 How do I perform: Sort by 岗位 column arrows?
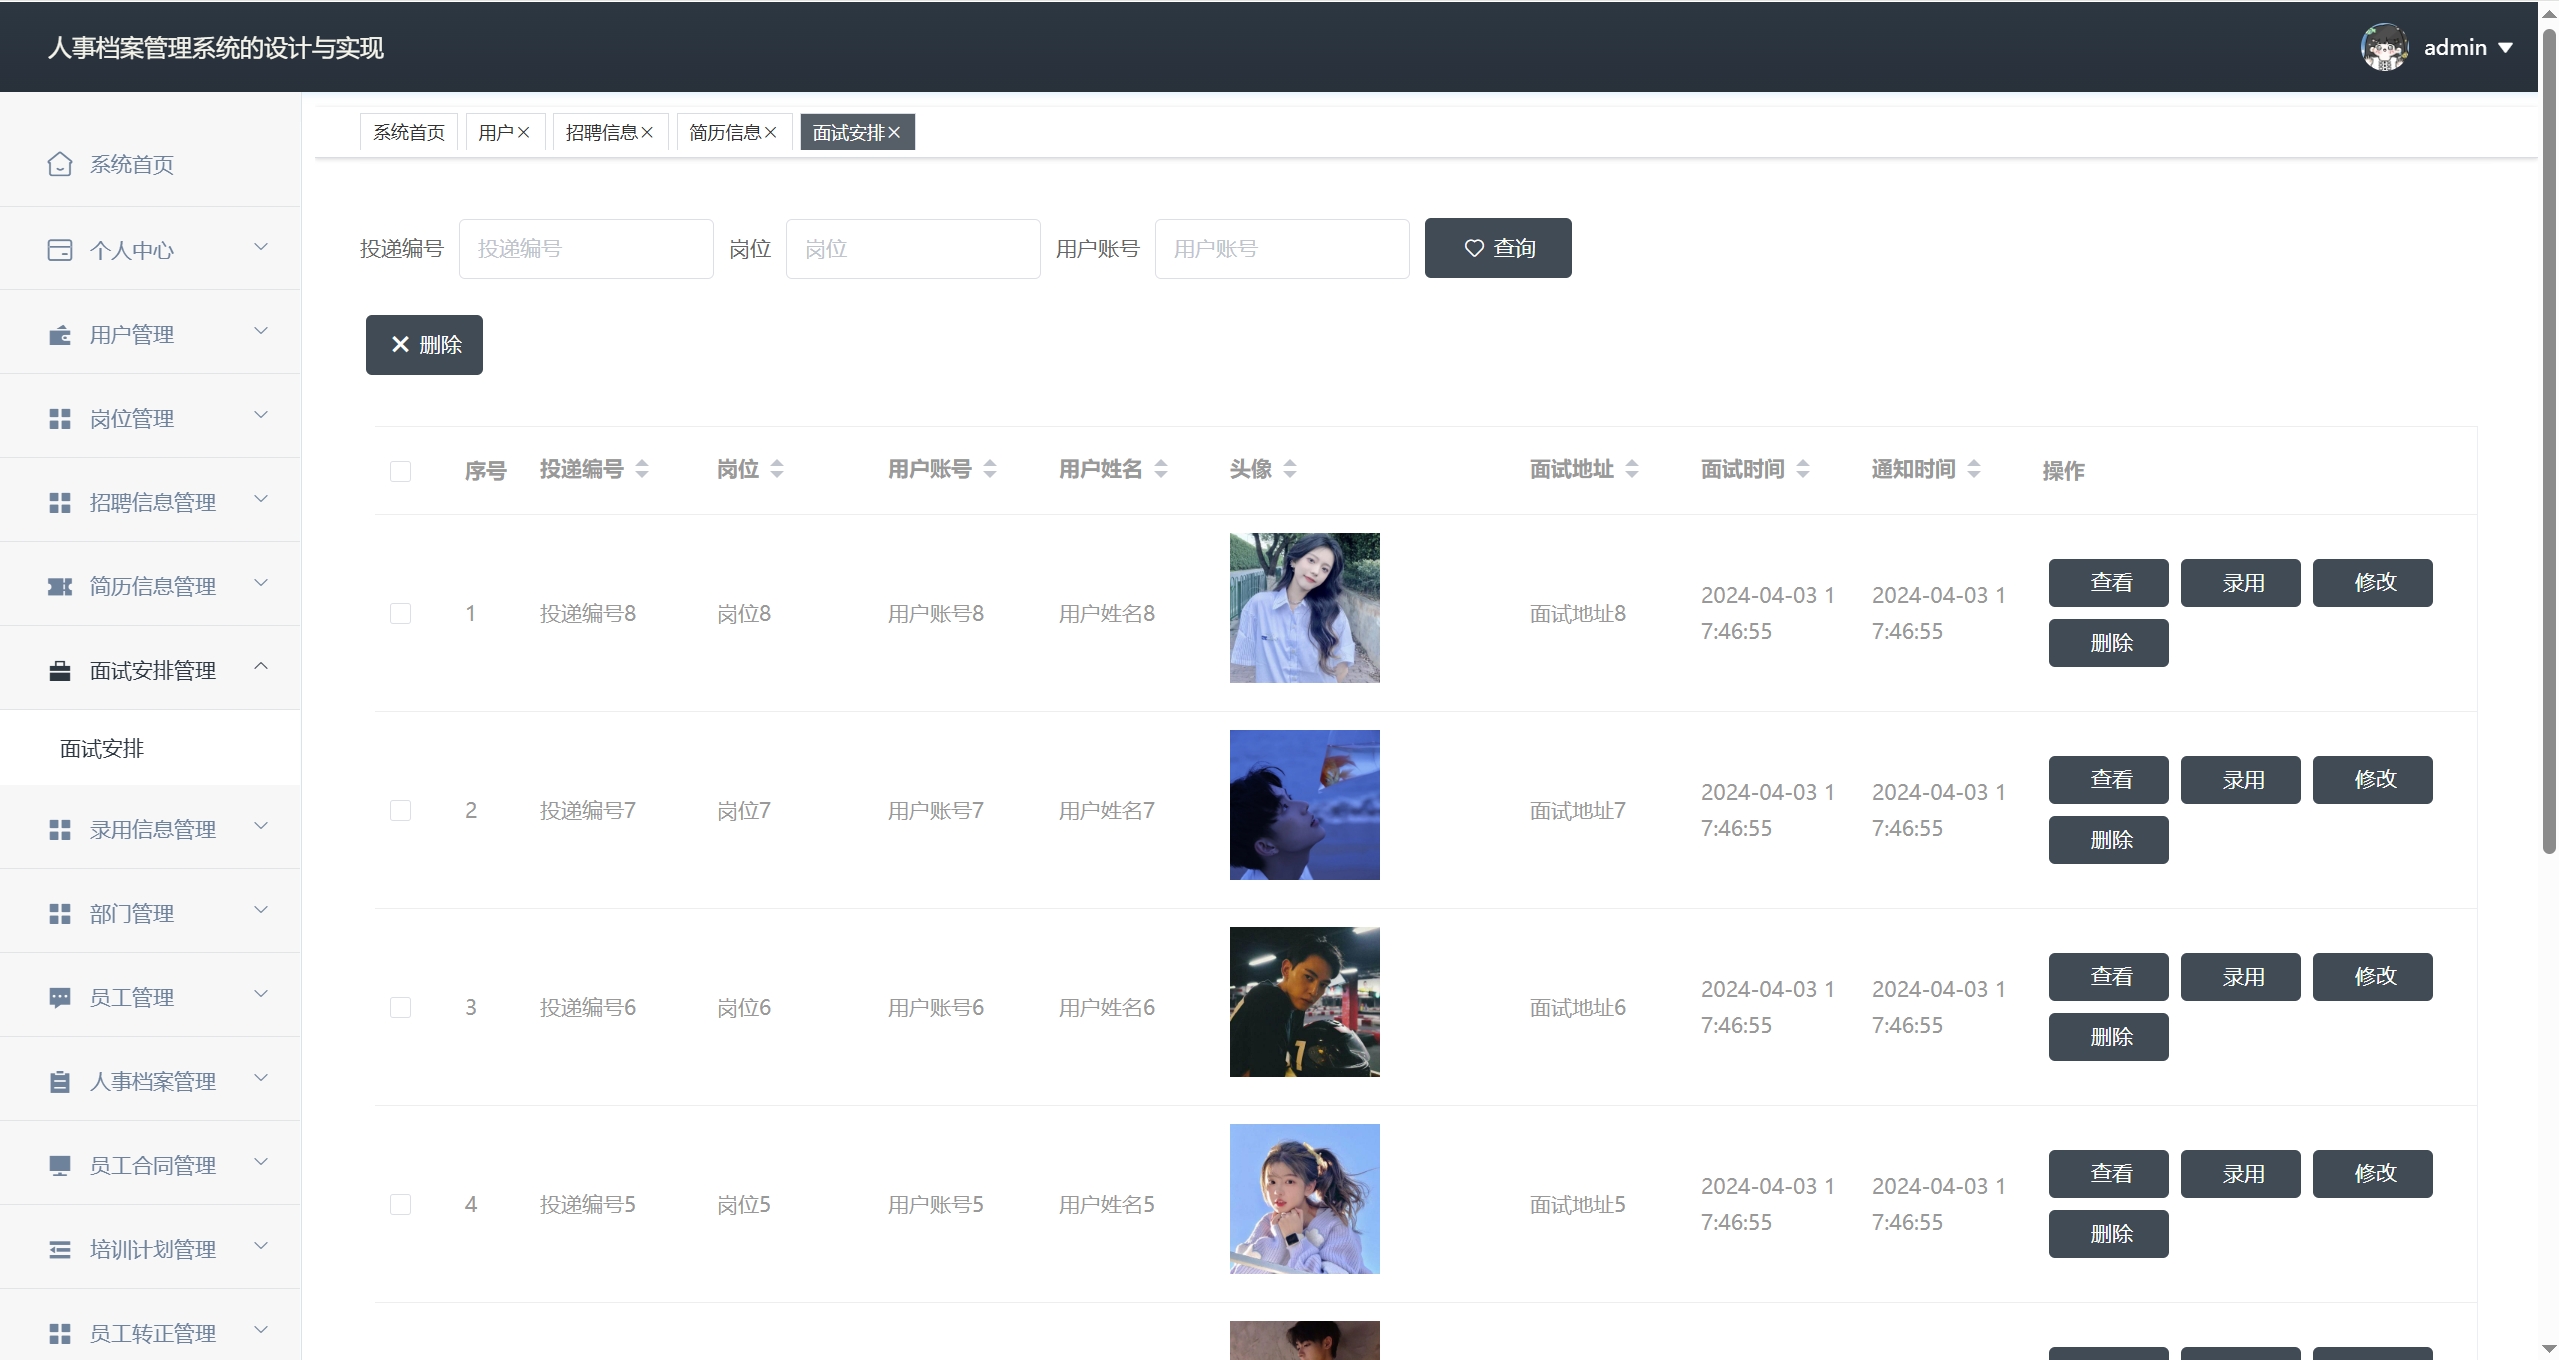777,469
